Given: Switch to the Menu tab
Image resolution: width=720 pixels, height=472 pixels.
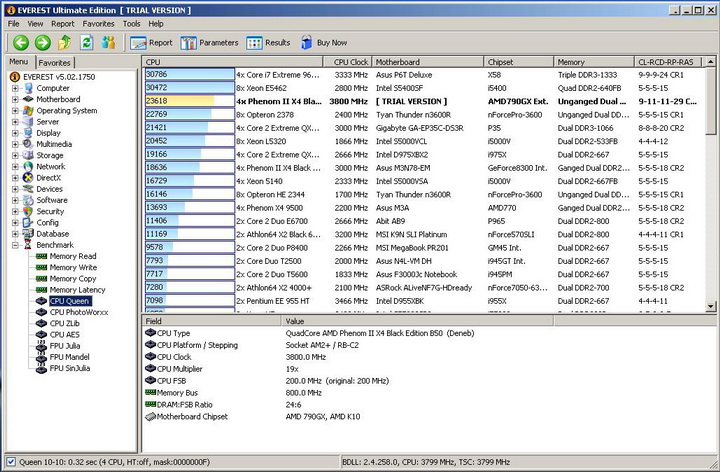Looking at the screenshot, I should tap(19, 62).
